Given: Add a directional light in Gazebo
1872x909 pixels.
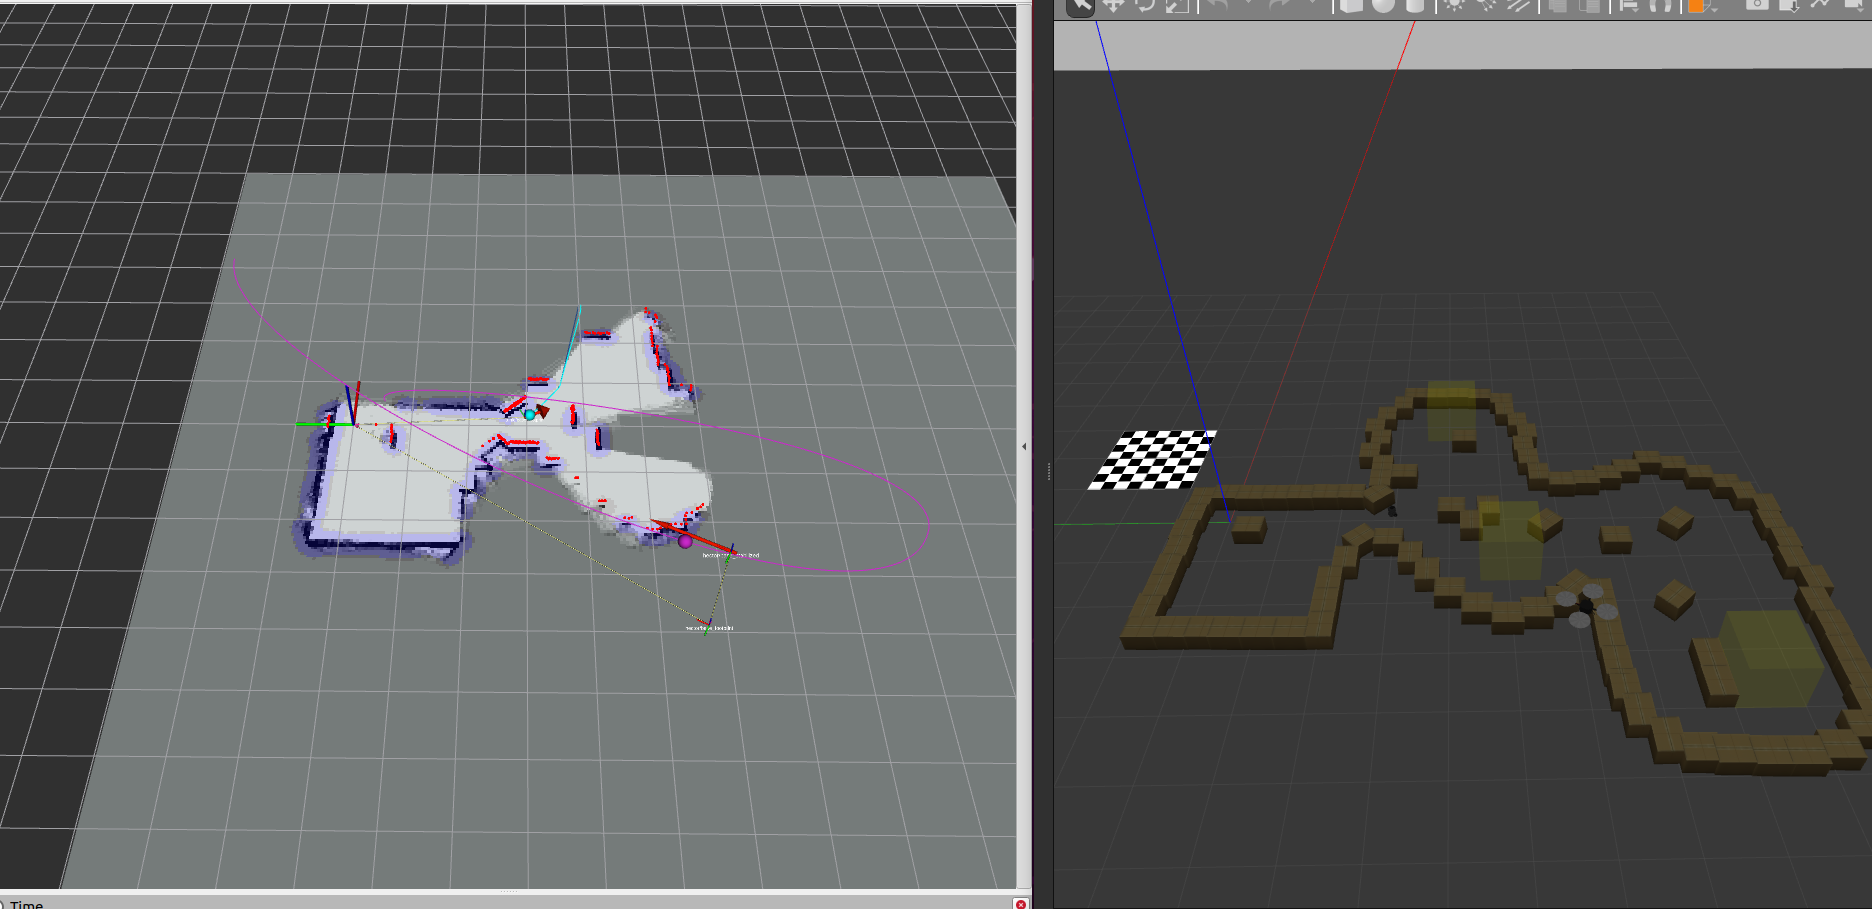Looking at the screenshot, I should (x=1518, y=5).
